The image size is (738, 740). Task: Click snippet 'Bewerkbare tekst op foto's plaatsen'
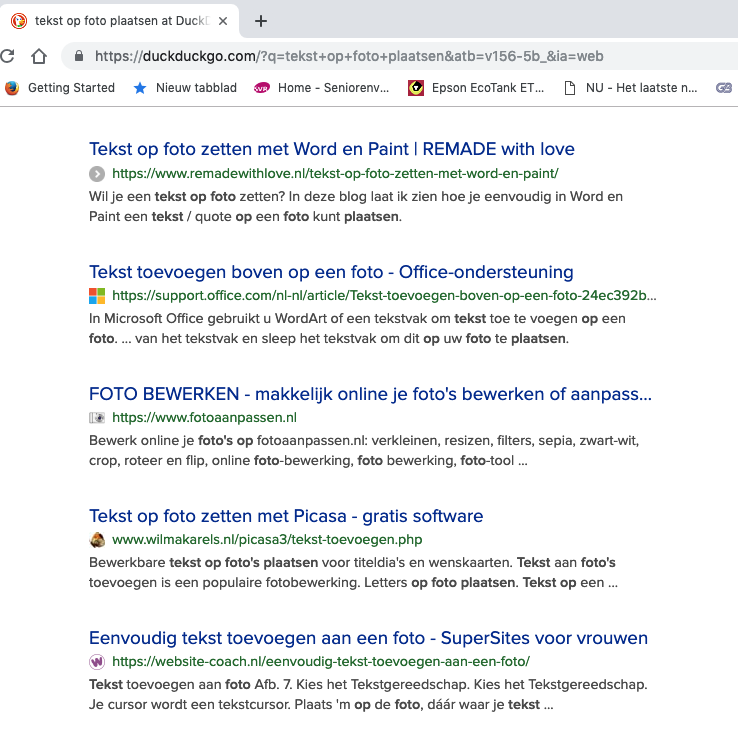coord(203,563)
